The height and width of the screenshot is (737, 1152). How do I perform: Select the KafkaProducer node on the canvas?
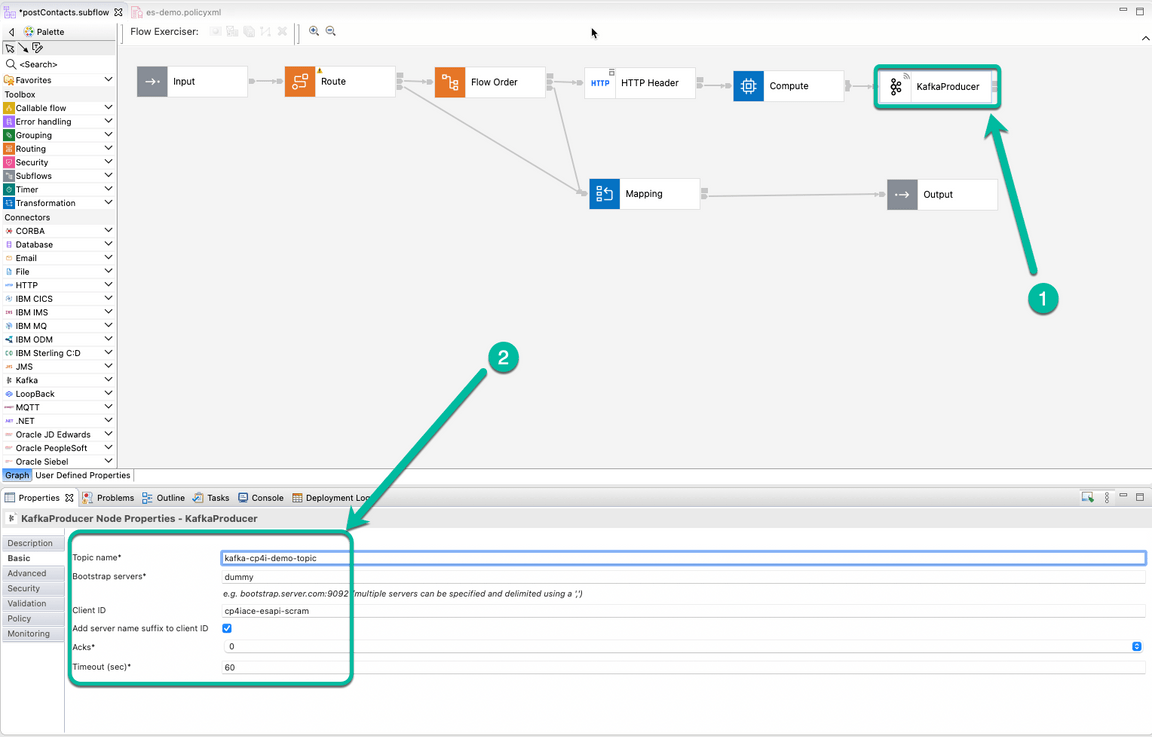tap(936, 86)
